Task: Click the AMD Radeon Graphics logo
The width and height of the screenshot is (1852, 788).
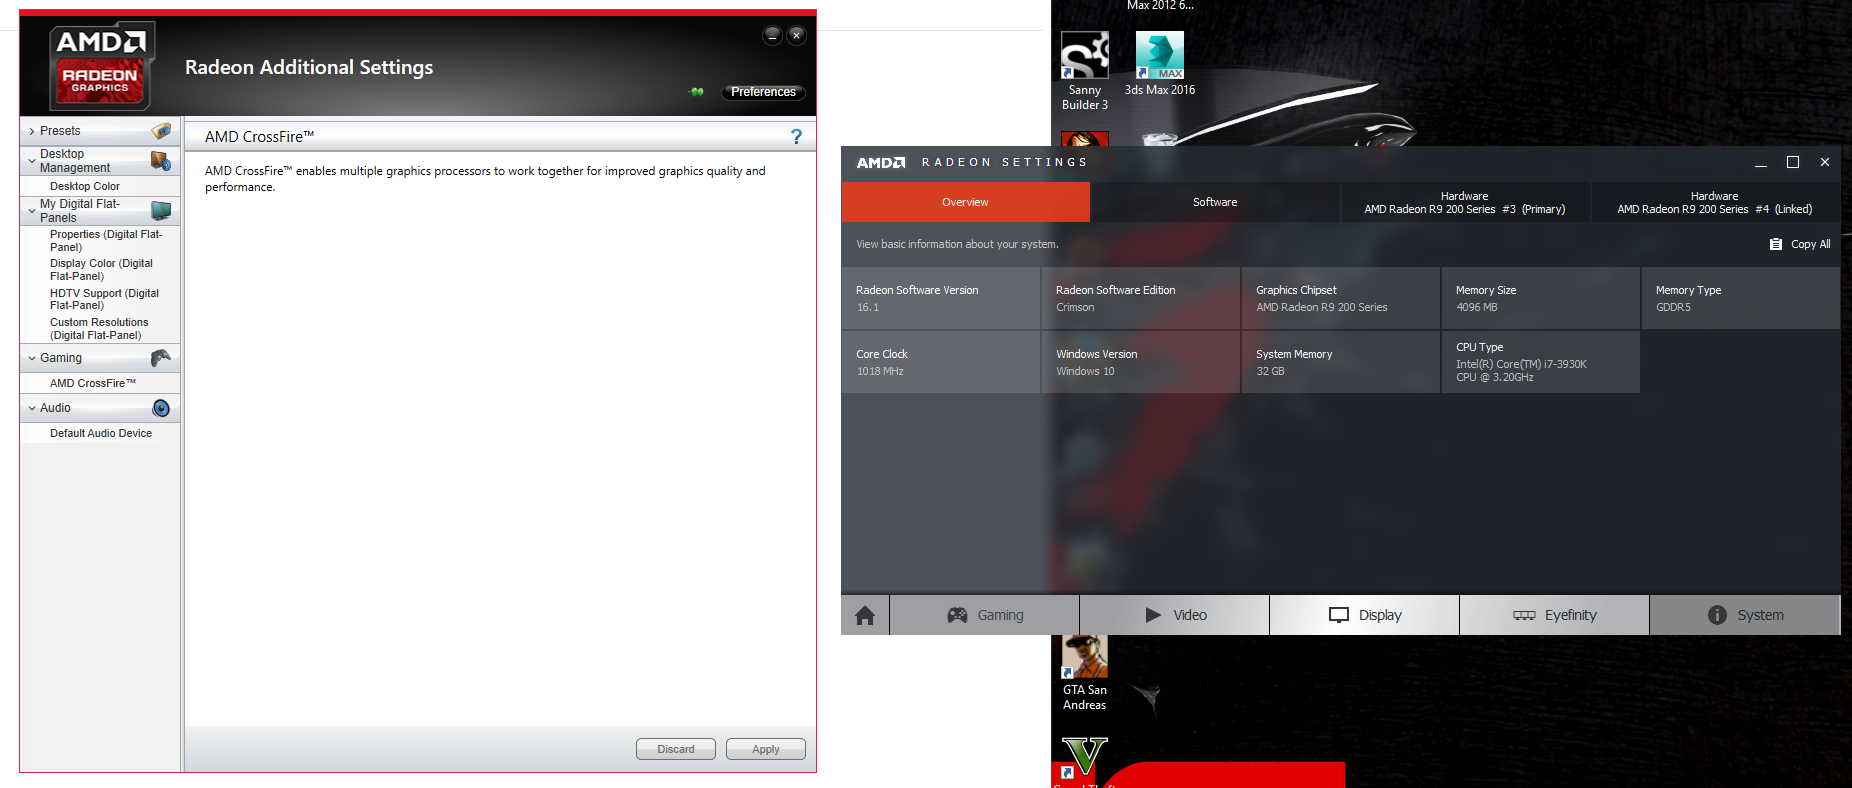Action: pos(101,66)
